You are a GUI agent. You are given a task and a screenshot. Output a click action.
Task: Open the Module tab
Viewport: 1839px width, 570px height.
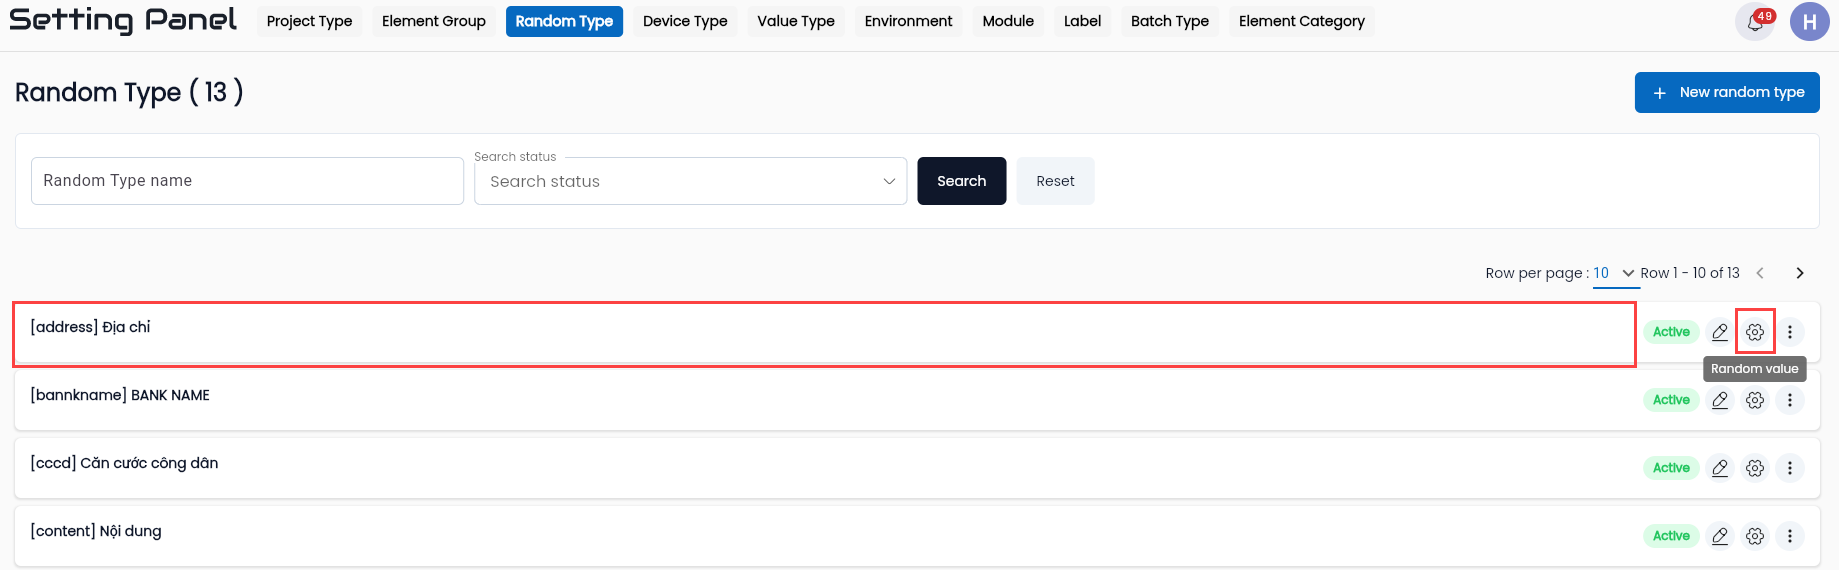pos(1008,21)
